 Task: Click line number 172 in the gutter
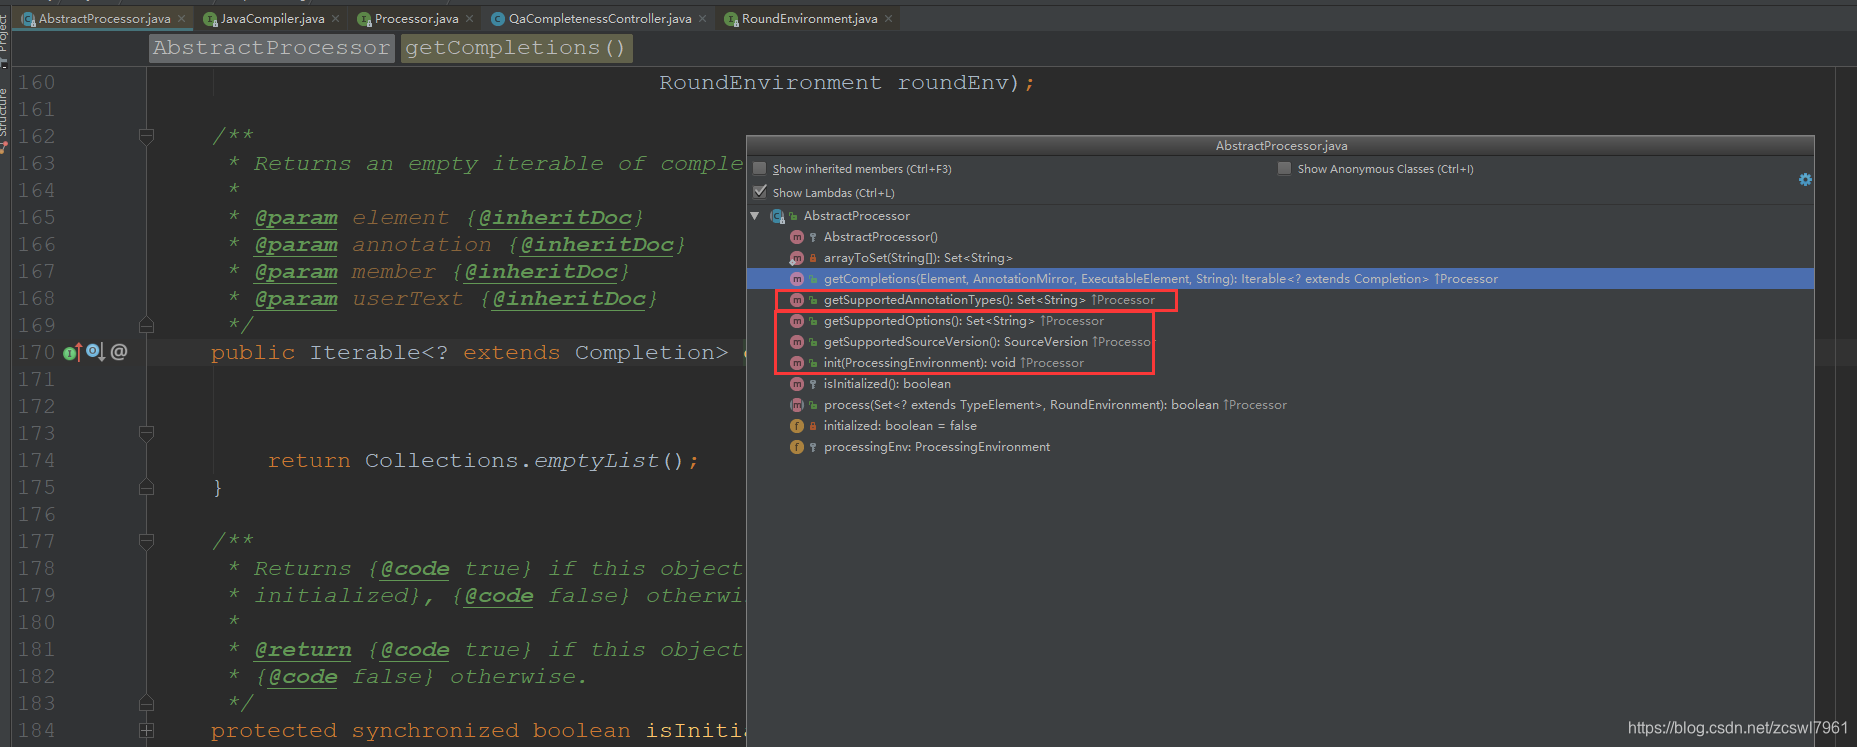point(36,407)
